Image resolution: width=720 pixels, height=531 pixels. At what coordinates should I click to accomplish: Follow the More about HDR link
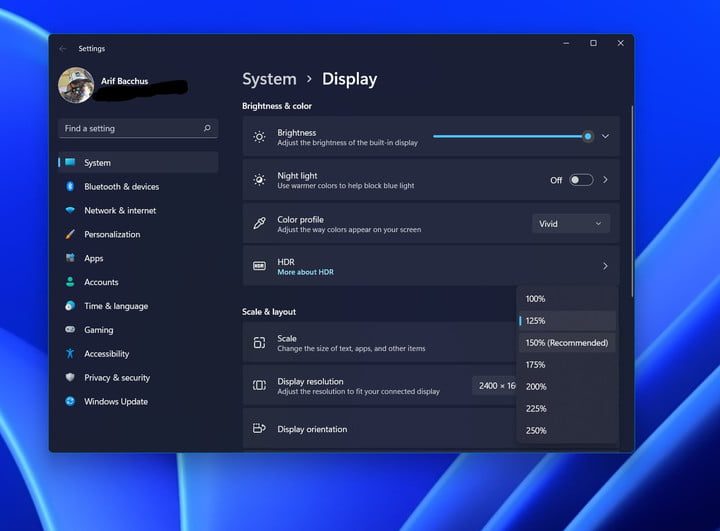click(x=305, y=272)
